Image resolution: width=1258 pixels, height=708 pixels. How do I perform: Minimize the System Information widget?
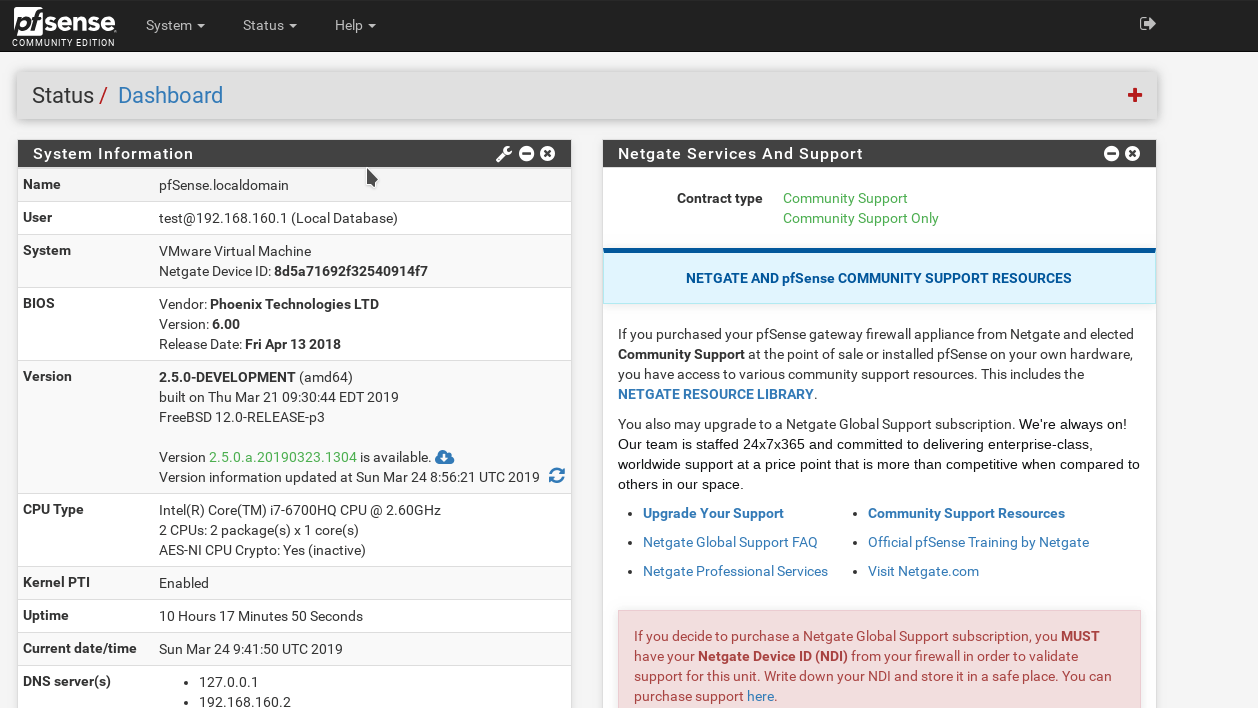[x=526, y=153]
